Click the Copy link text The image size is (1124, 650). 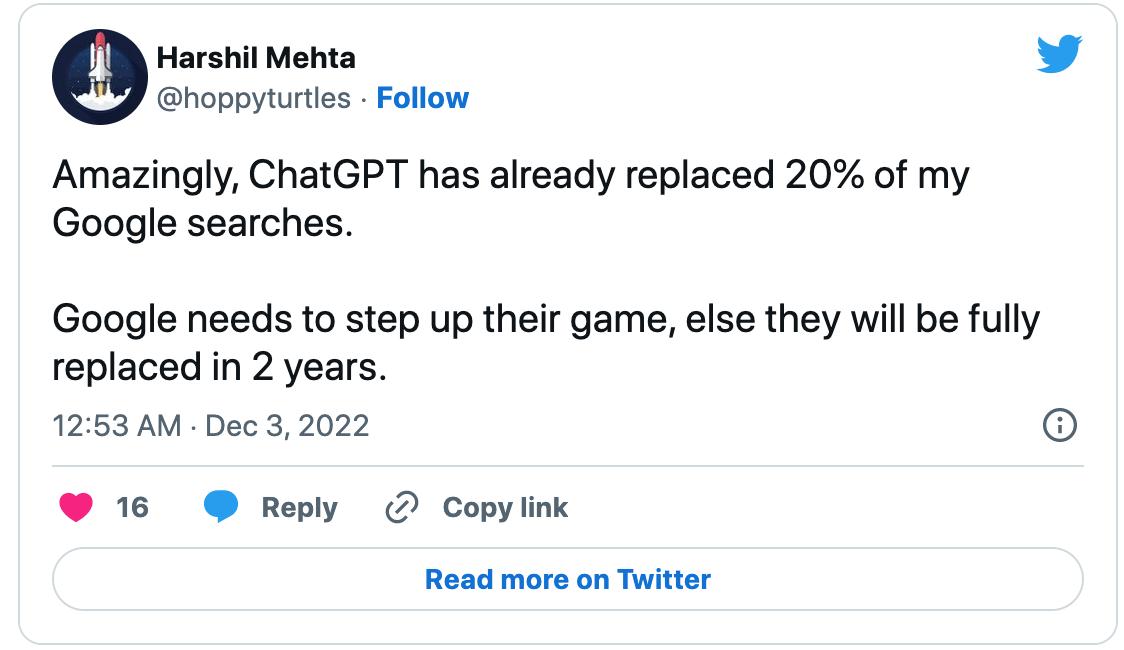505,508
